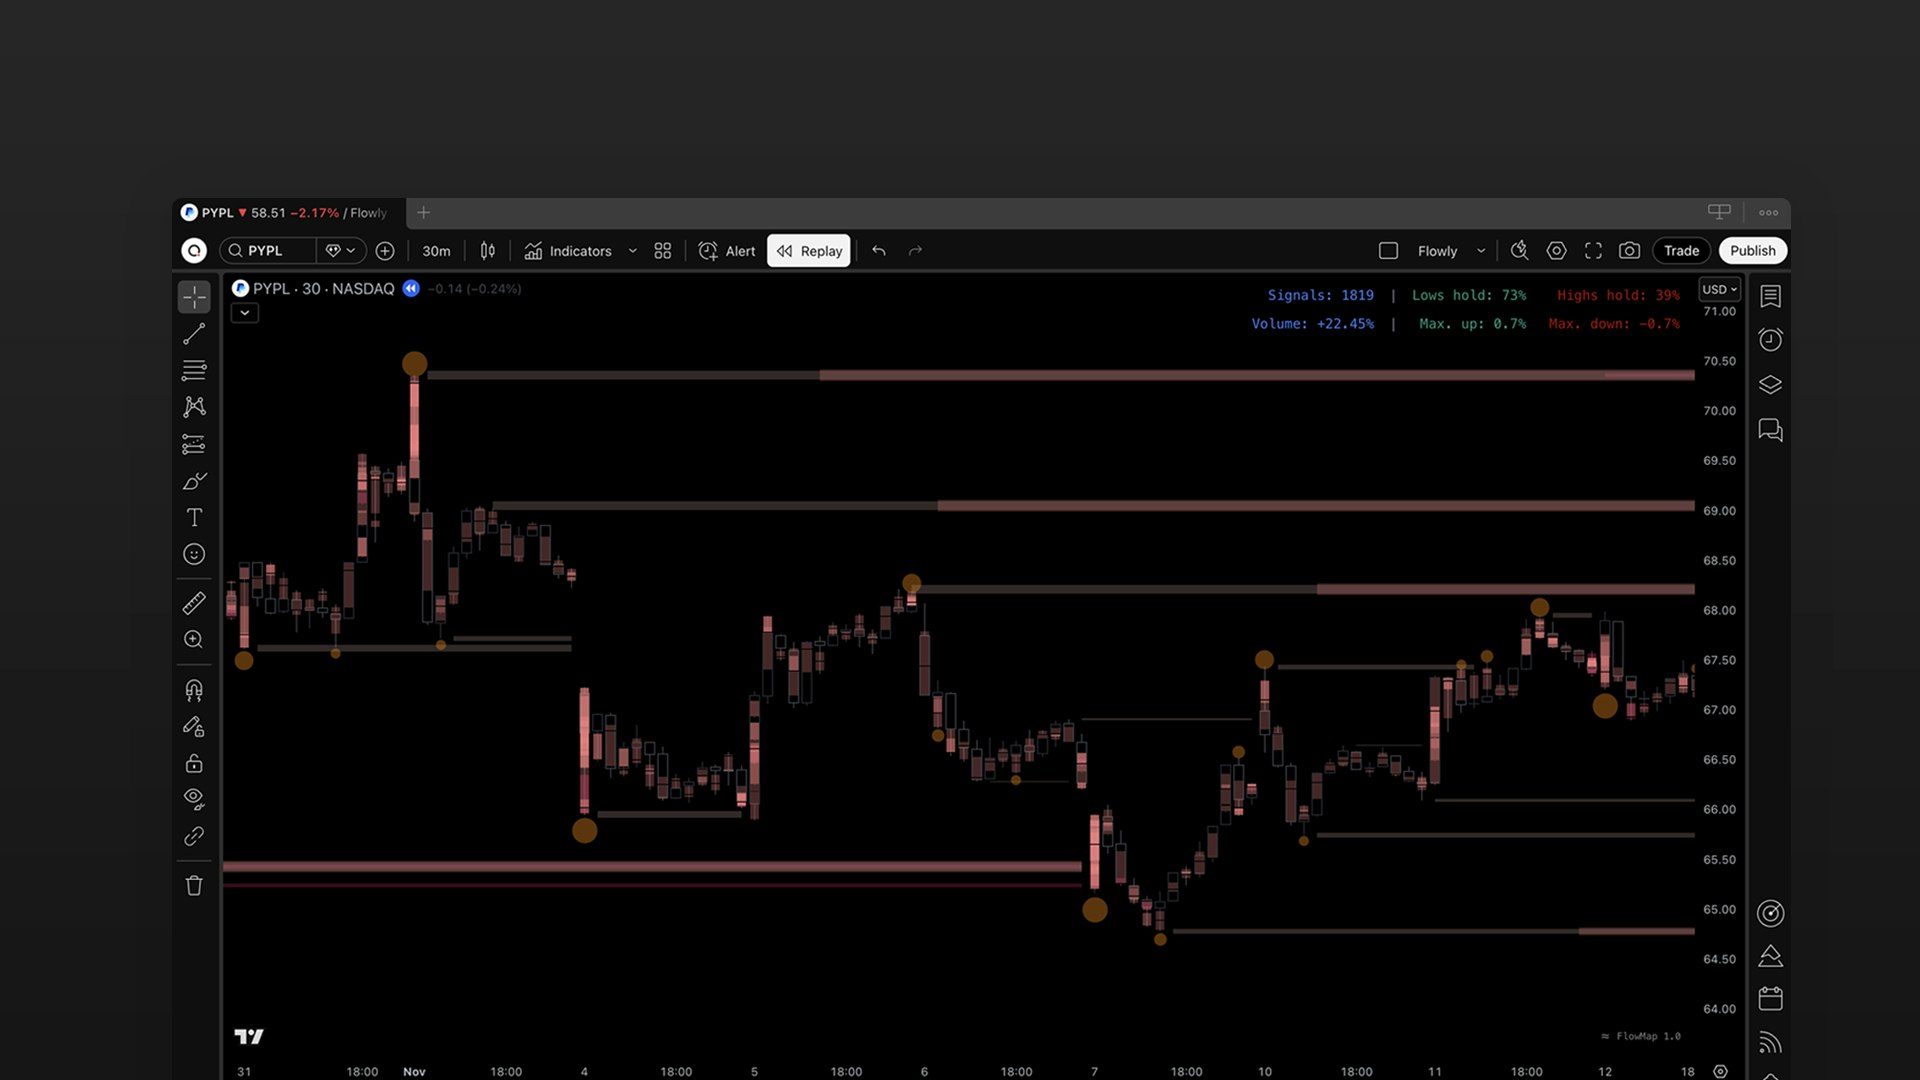This screenshot has height=1080, width=1920.
Task: Select the measure ruler tool
Action: (194, 601)
